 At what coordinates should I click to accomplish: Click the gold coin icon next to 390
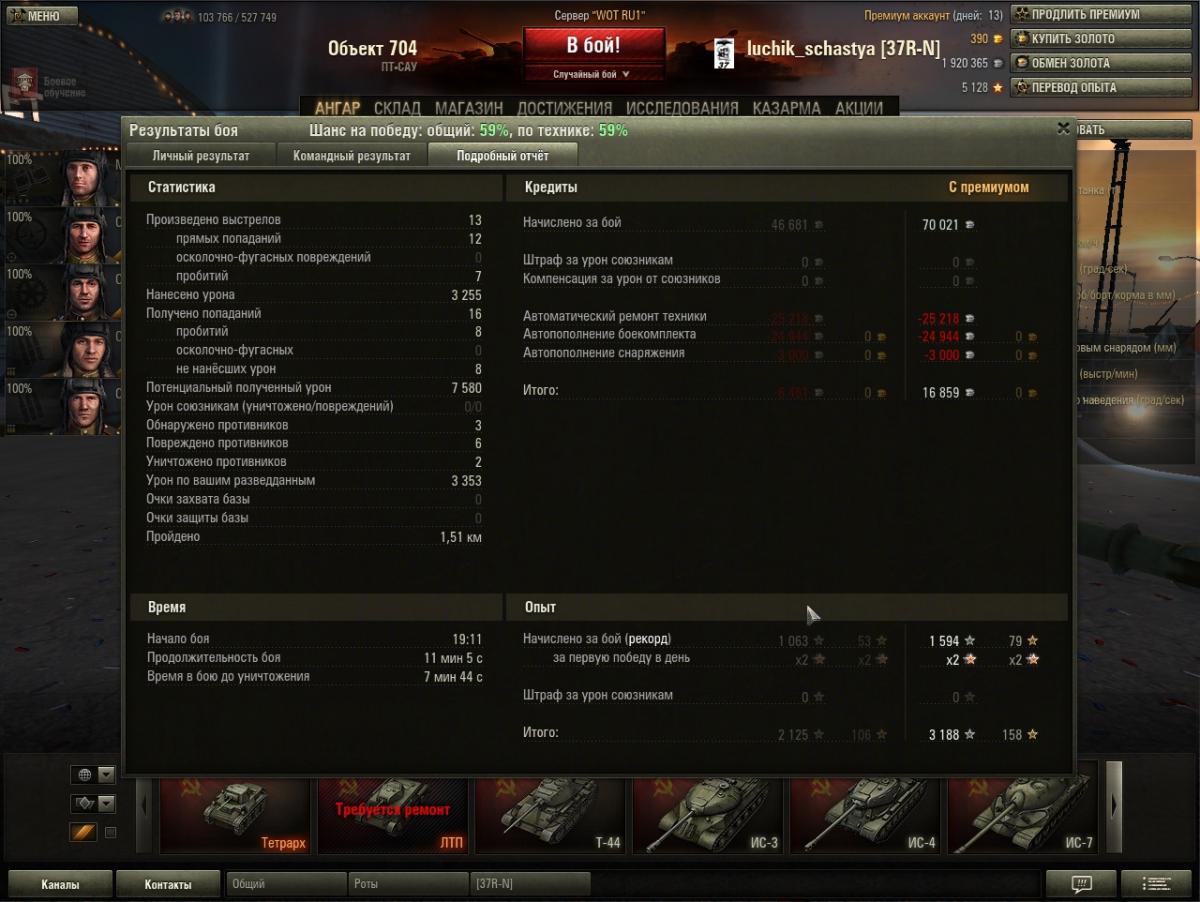(999, 39)
